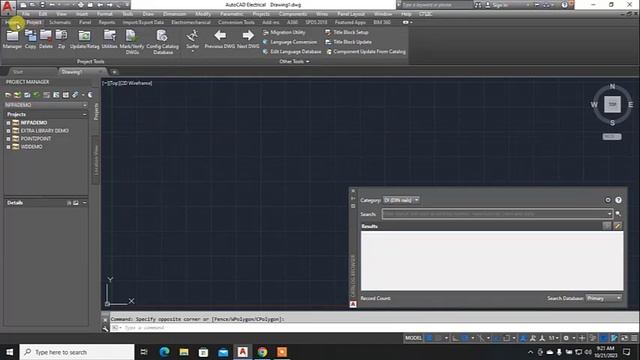Run Component Update From Catalog

(366, 52)
